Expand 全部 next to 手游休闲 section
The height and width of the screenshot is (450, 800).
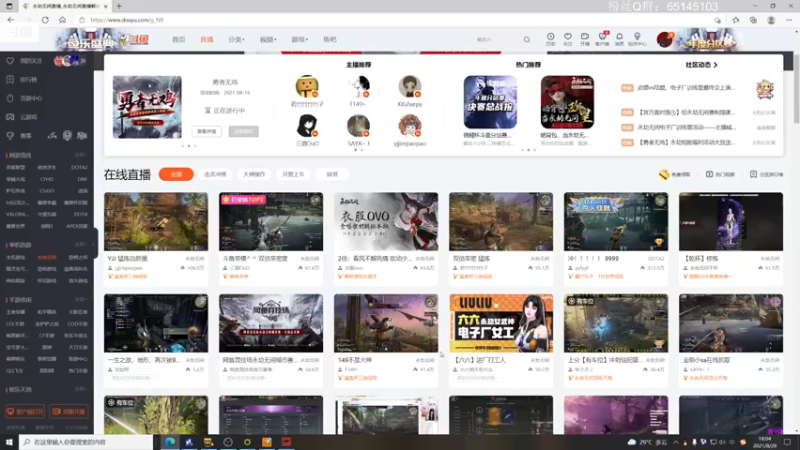tap(81, 299)
